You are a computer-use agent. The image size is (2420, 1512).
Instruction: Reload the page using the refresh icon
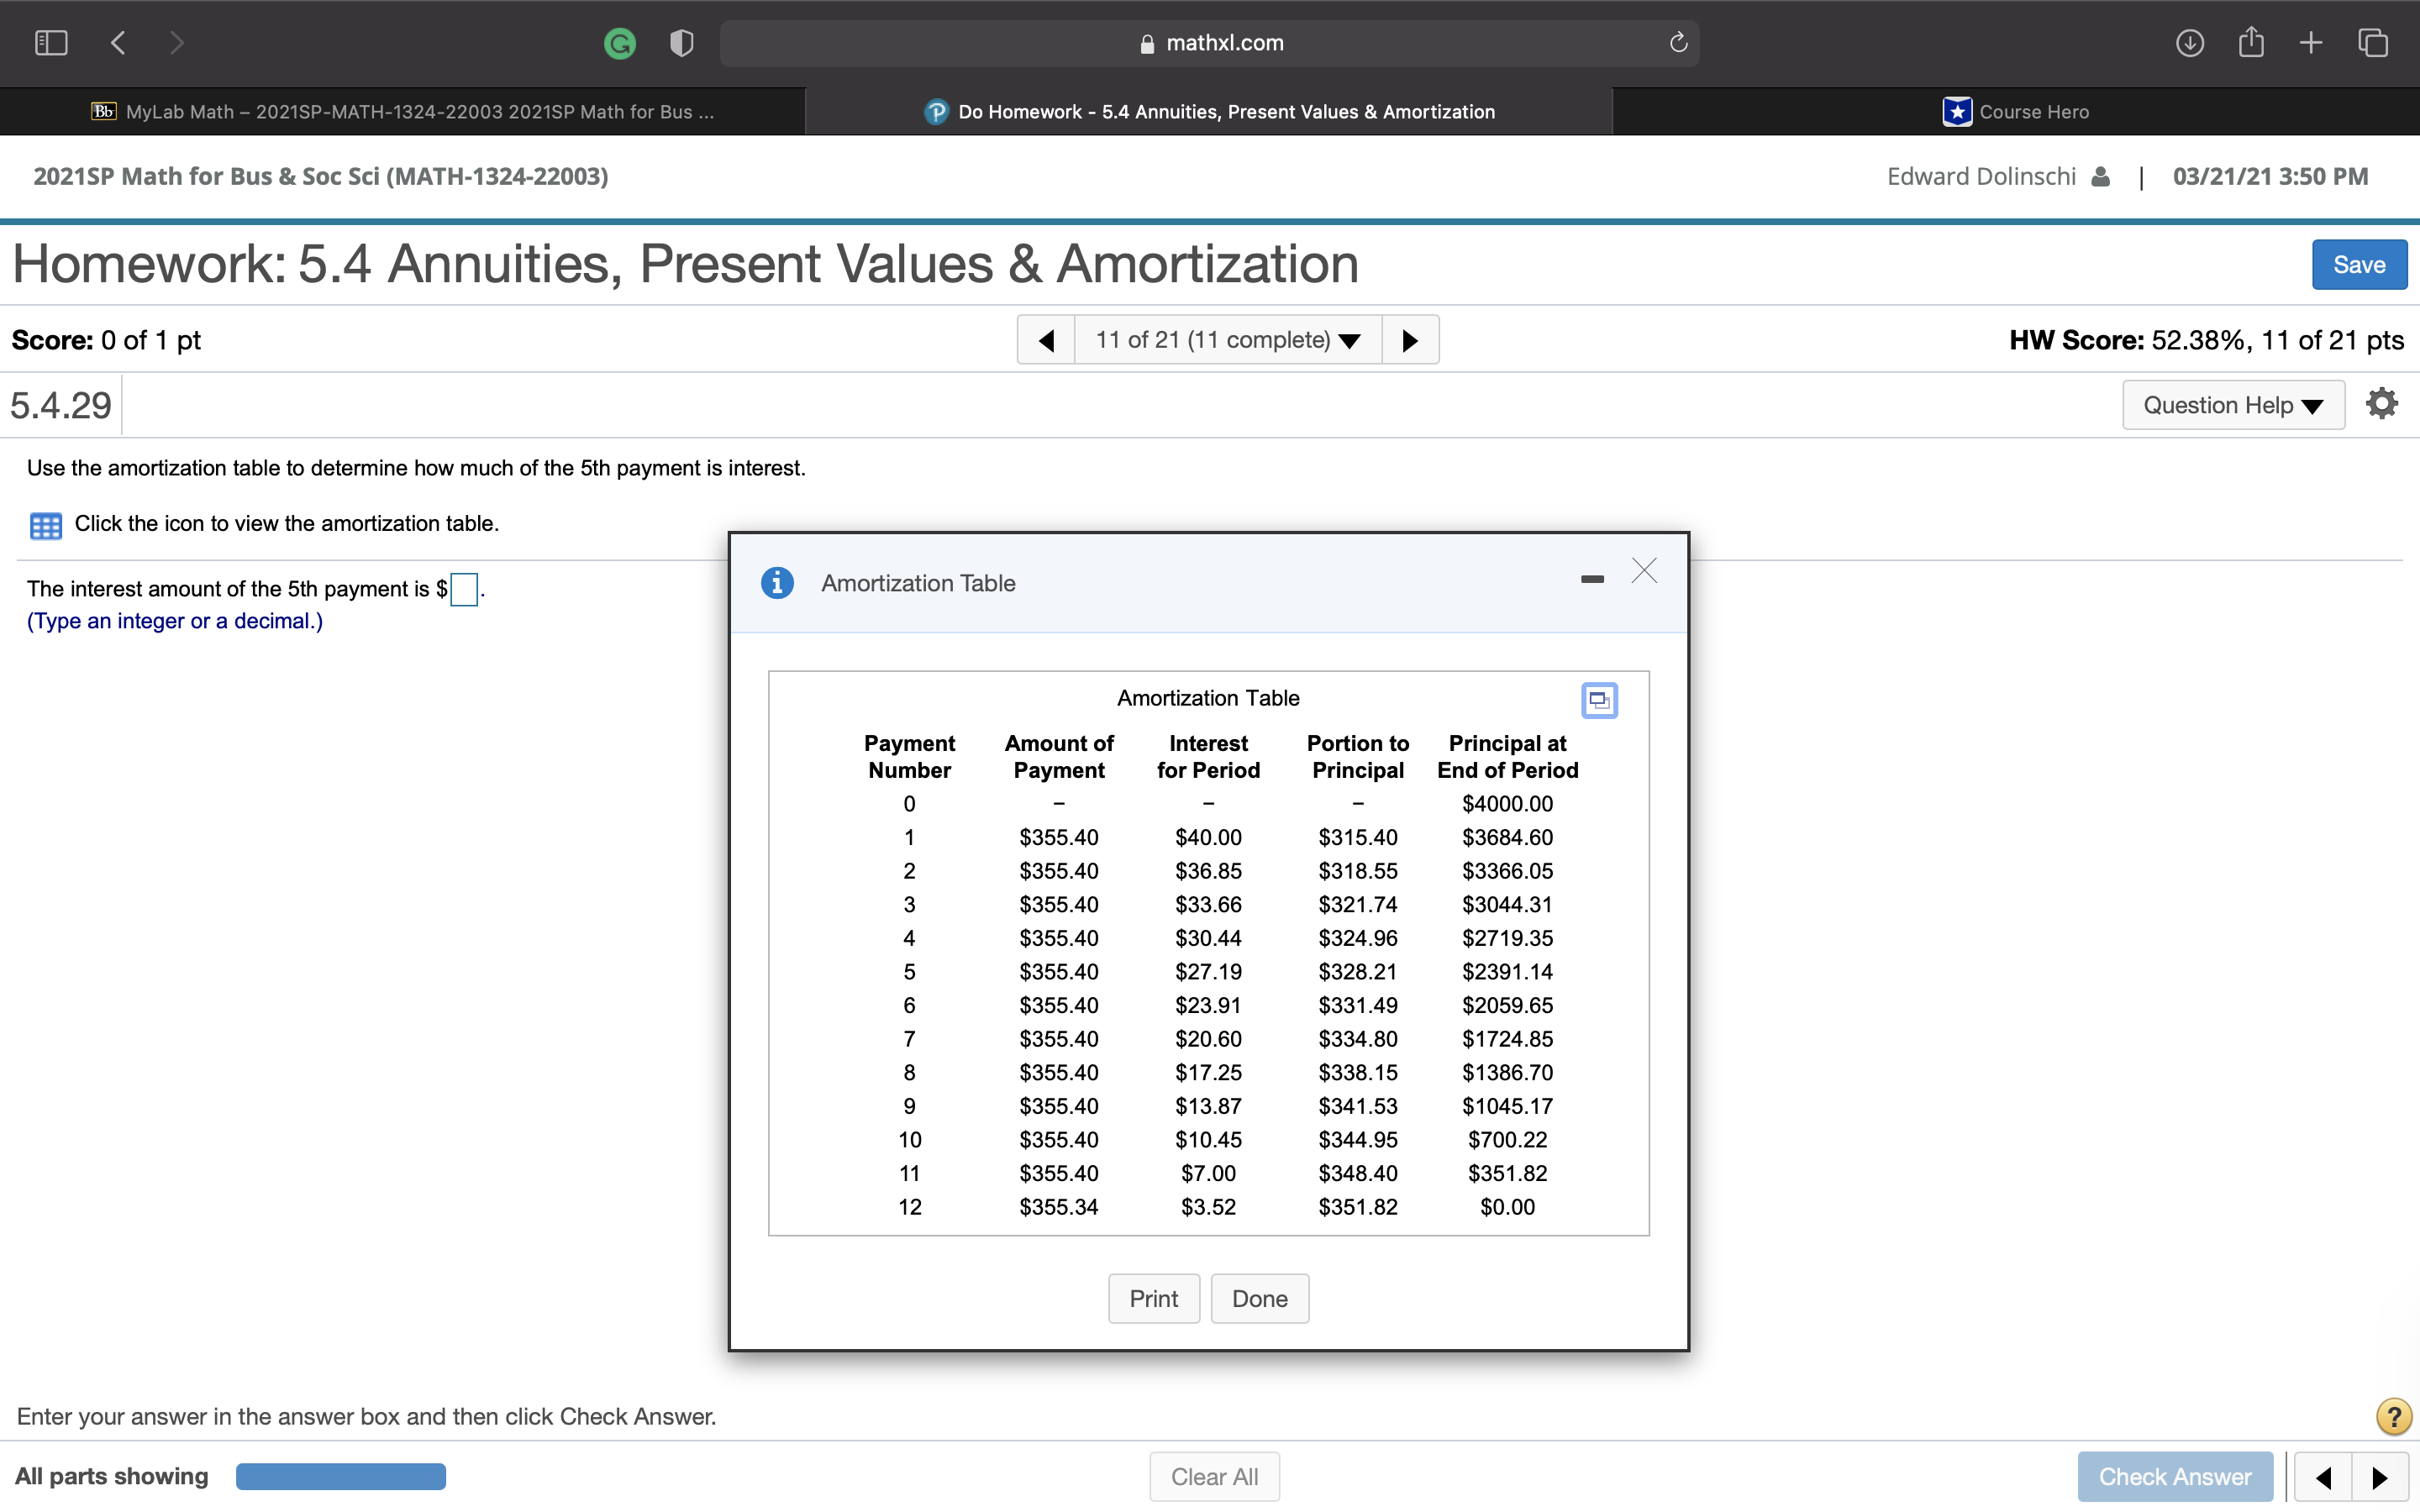click(x=1678, y=43)
